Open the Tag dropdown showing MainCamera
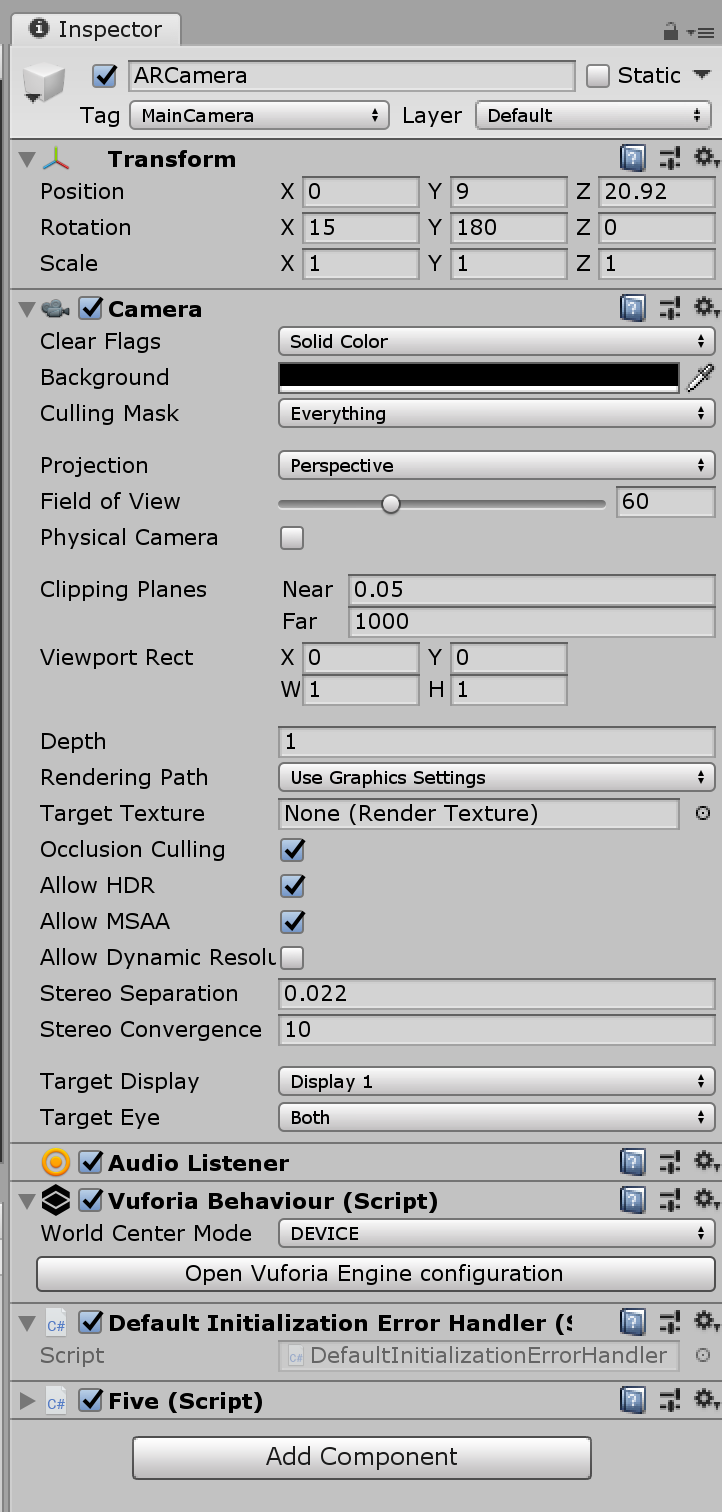 (x=258, y=114)
